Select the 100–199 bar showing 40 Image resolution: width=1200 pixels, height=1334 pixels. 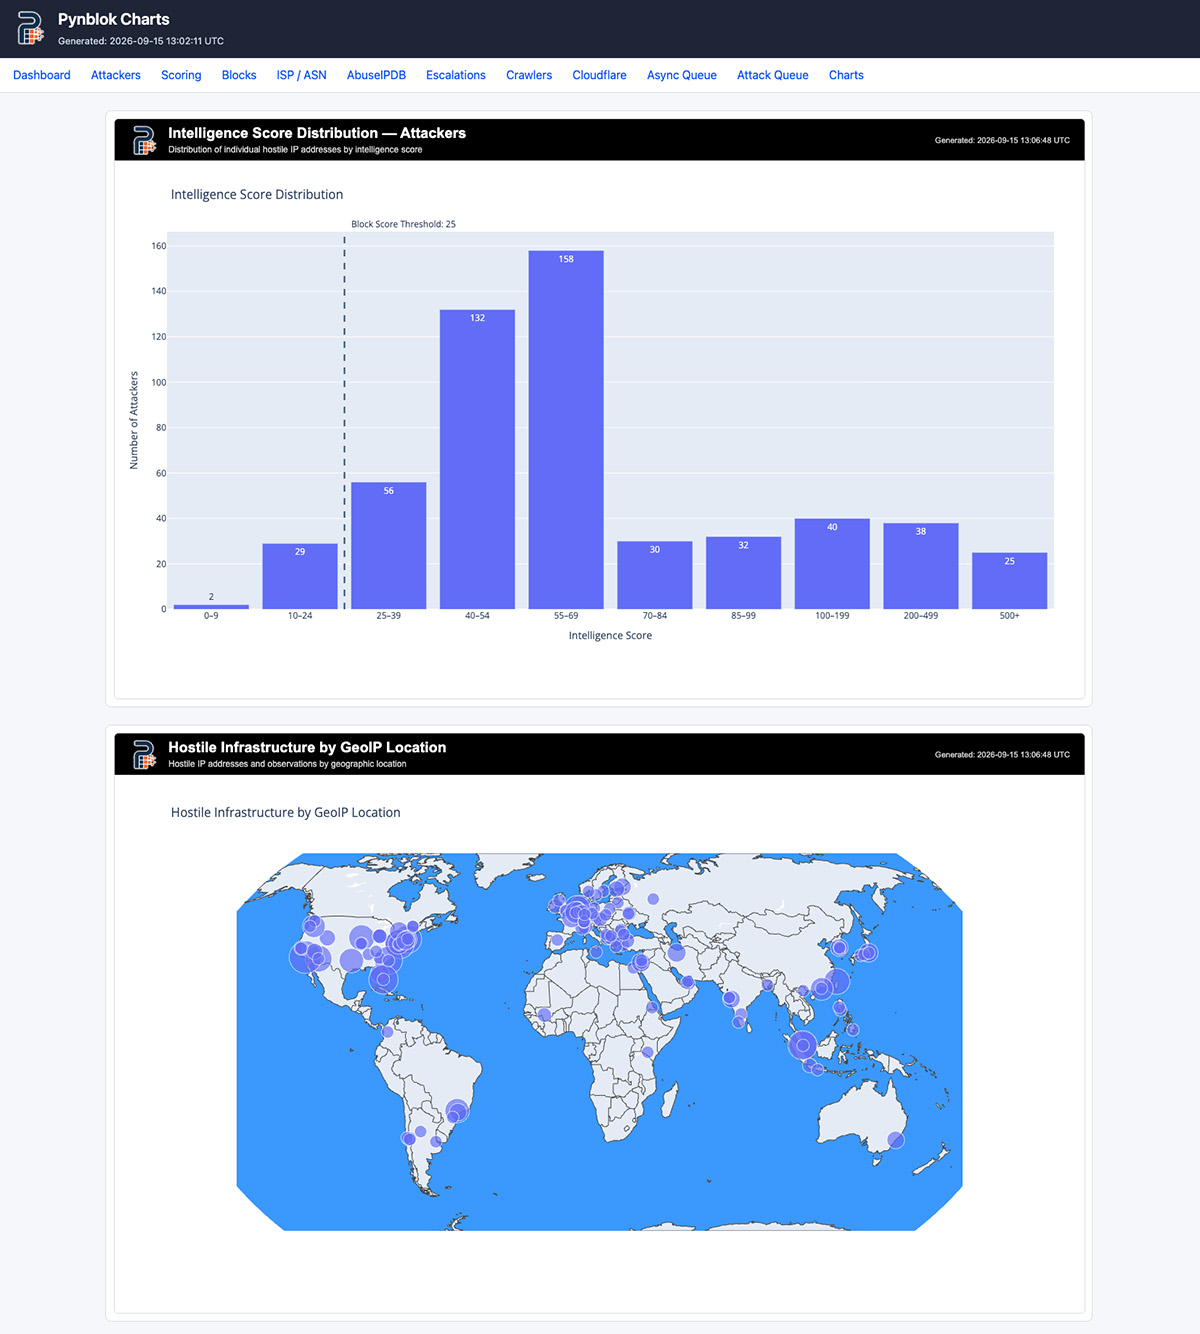click(832, 564)
